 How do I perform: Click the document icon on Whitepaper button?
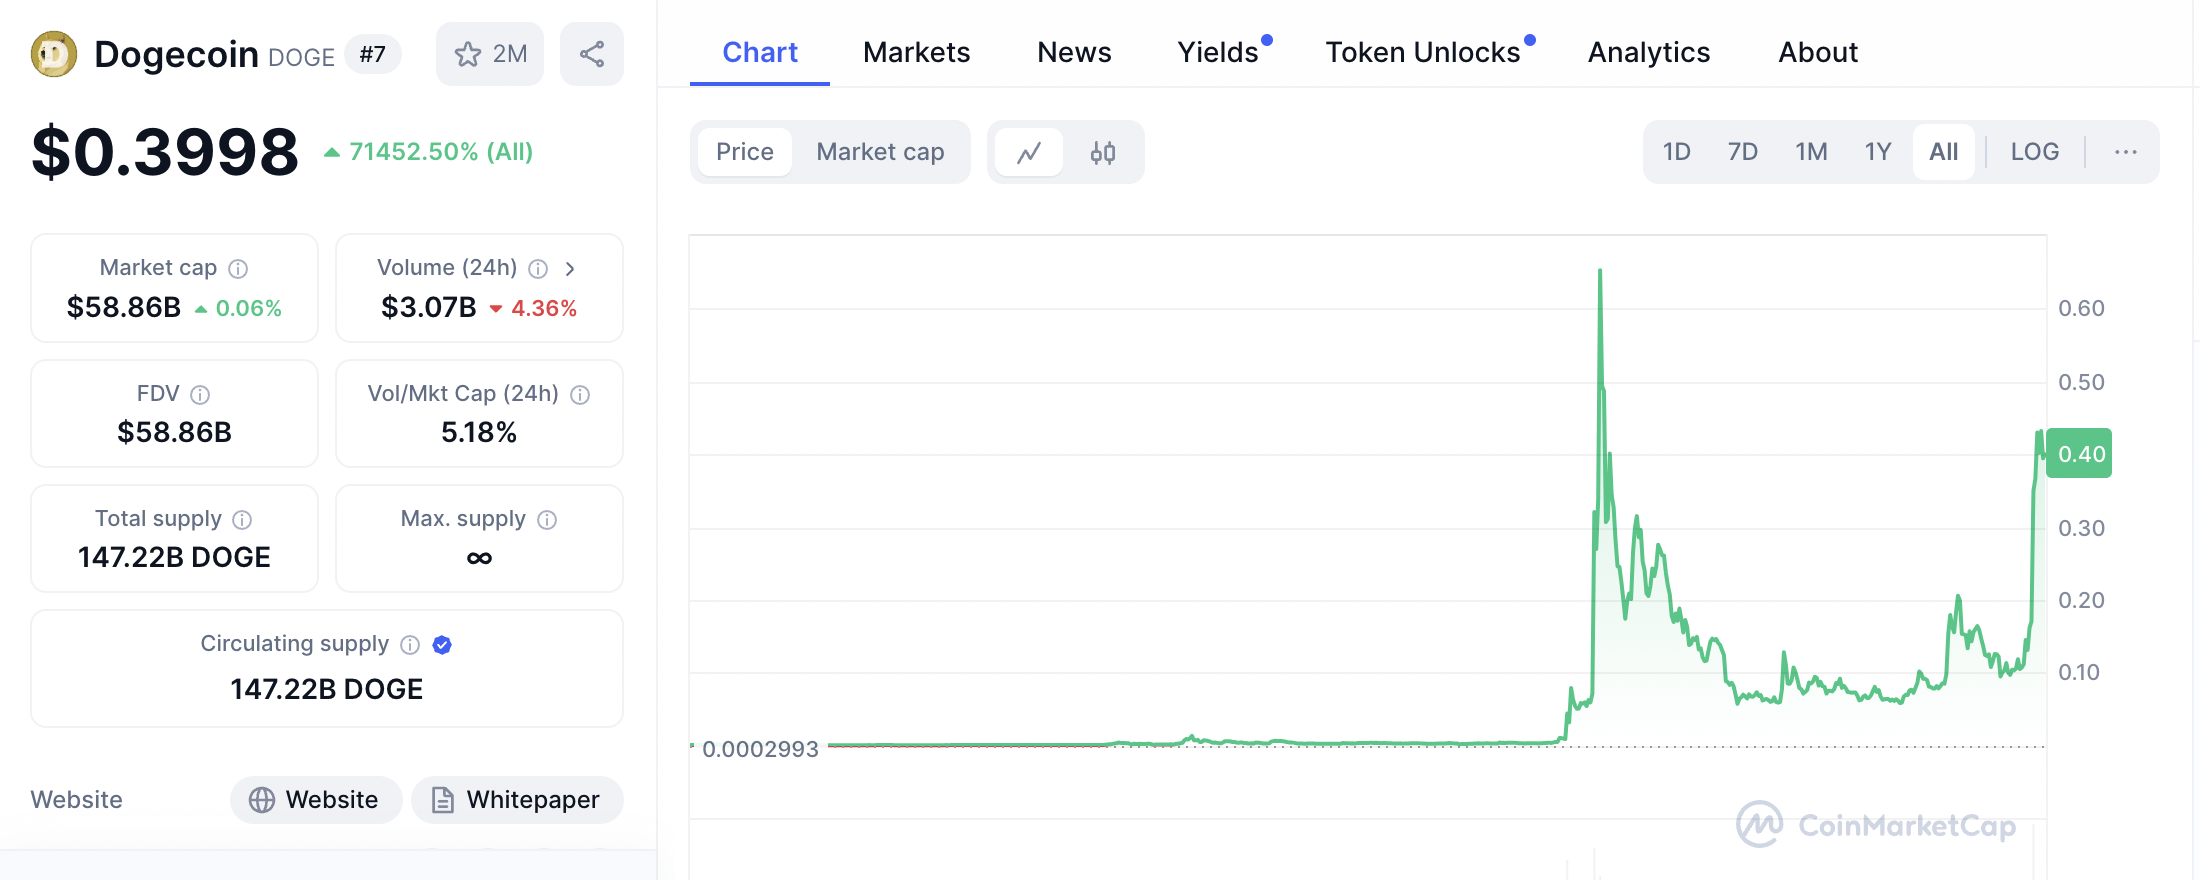click(x=442, y=800)
